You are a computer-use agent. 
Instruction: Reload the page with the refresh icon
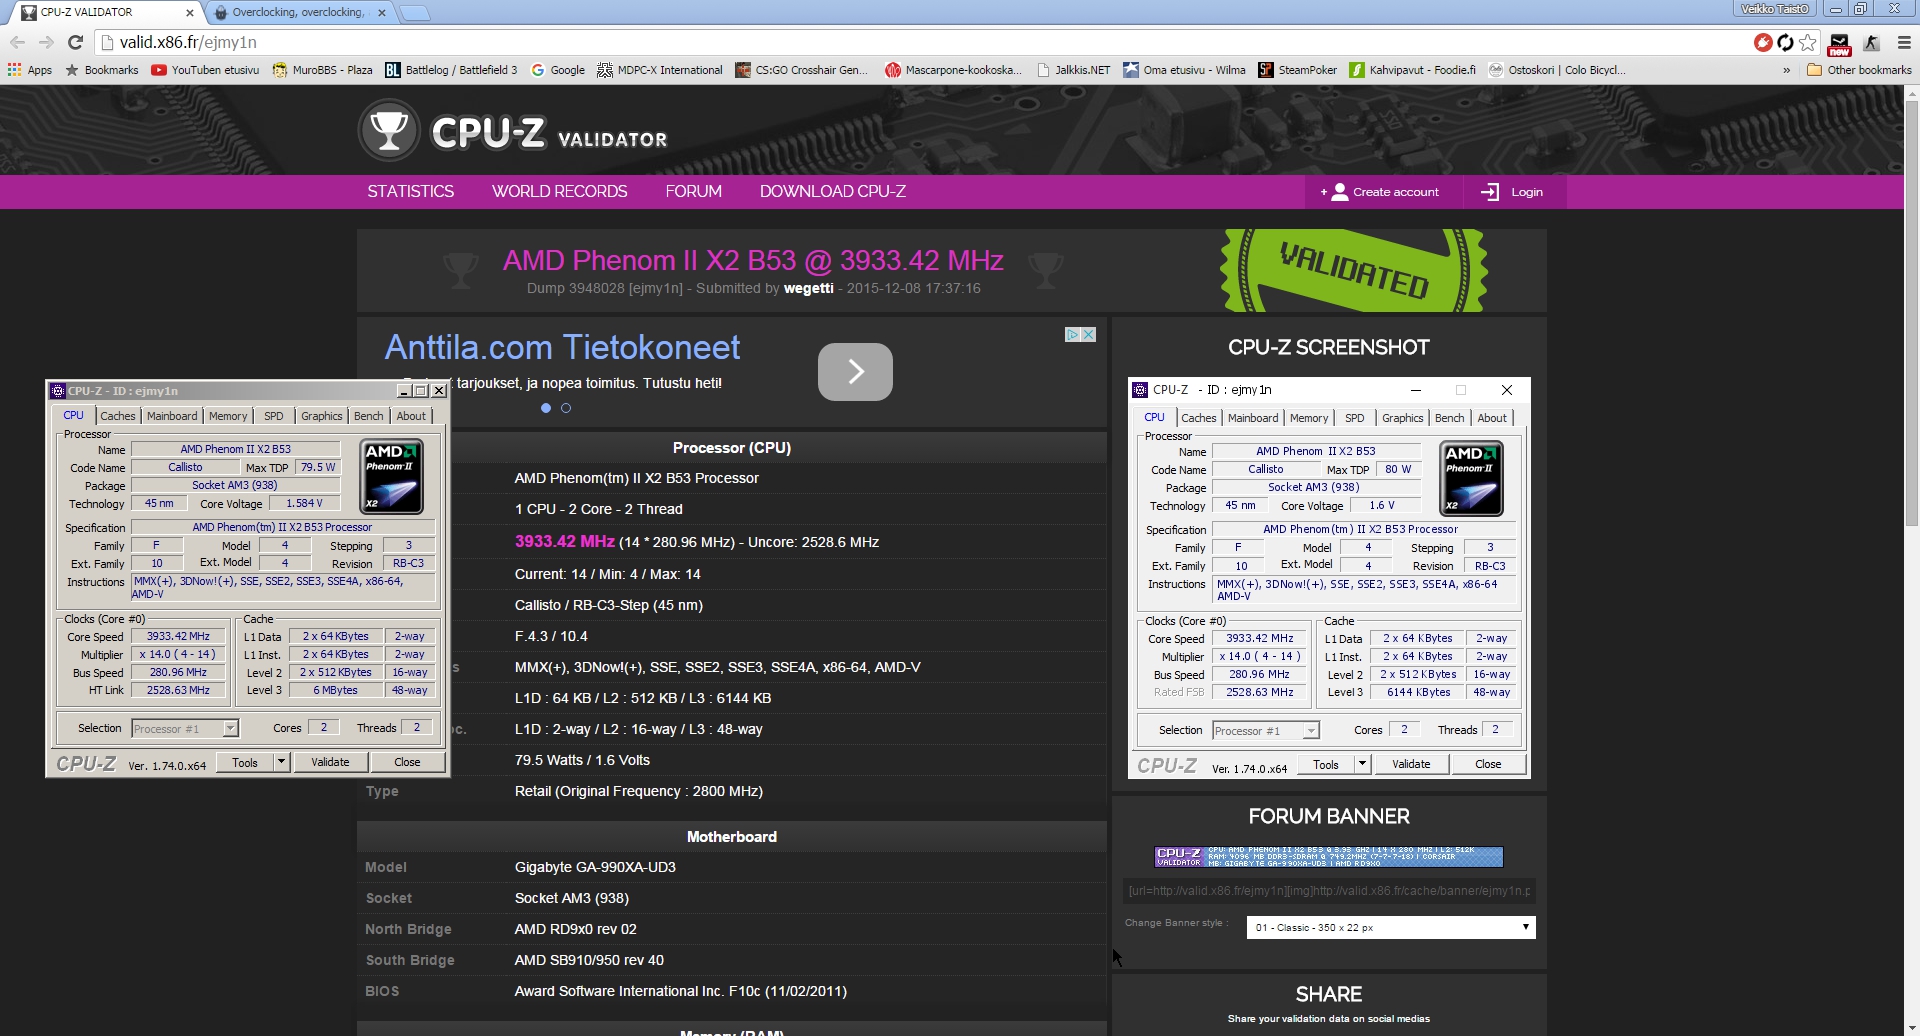click(75, 42)
